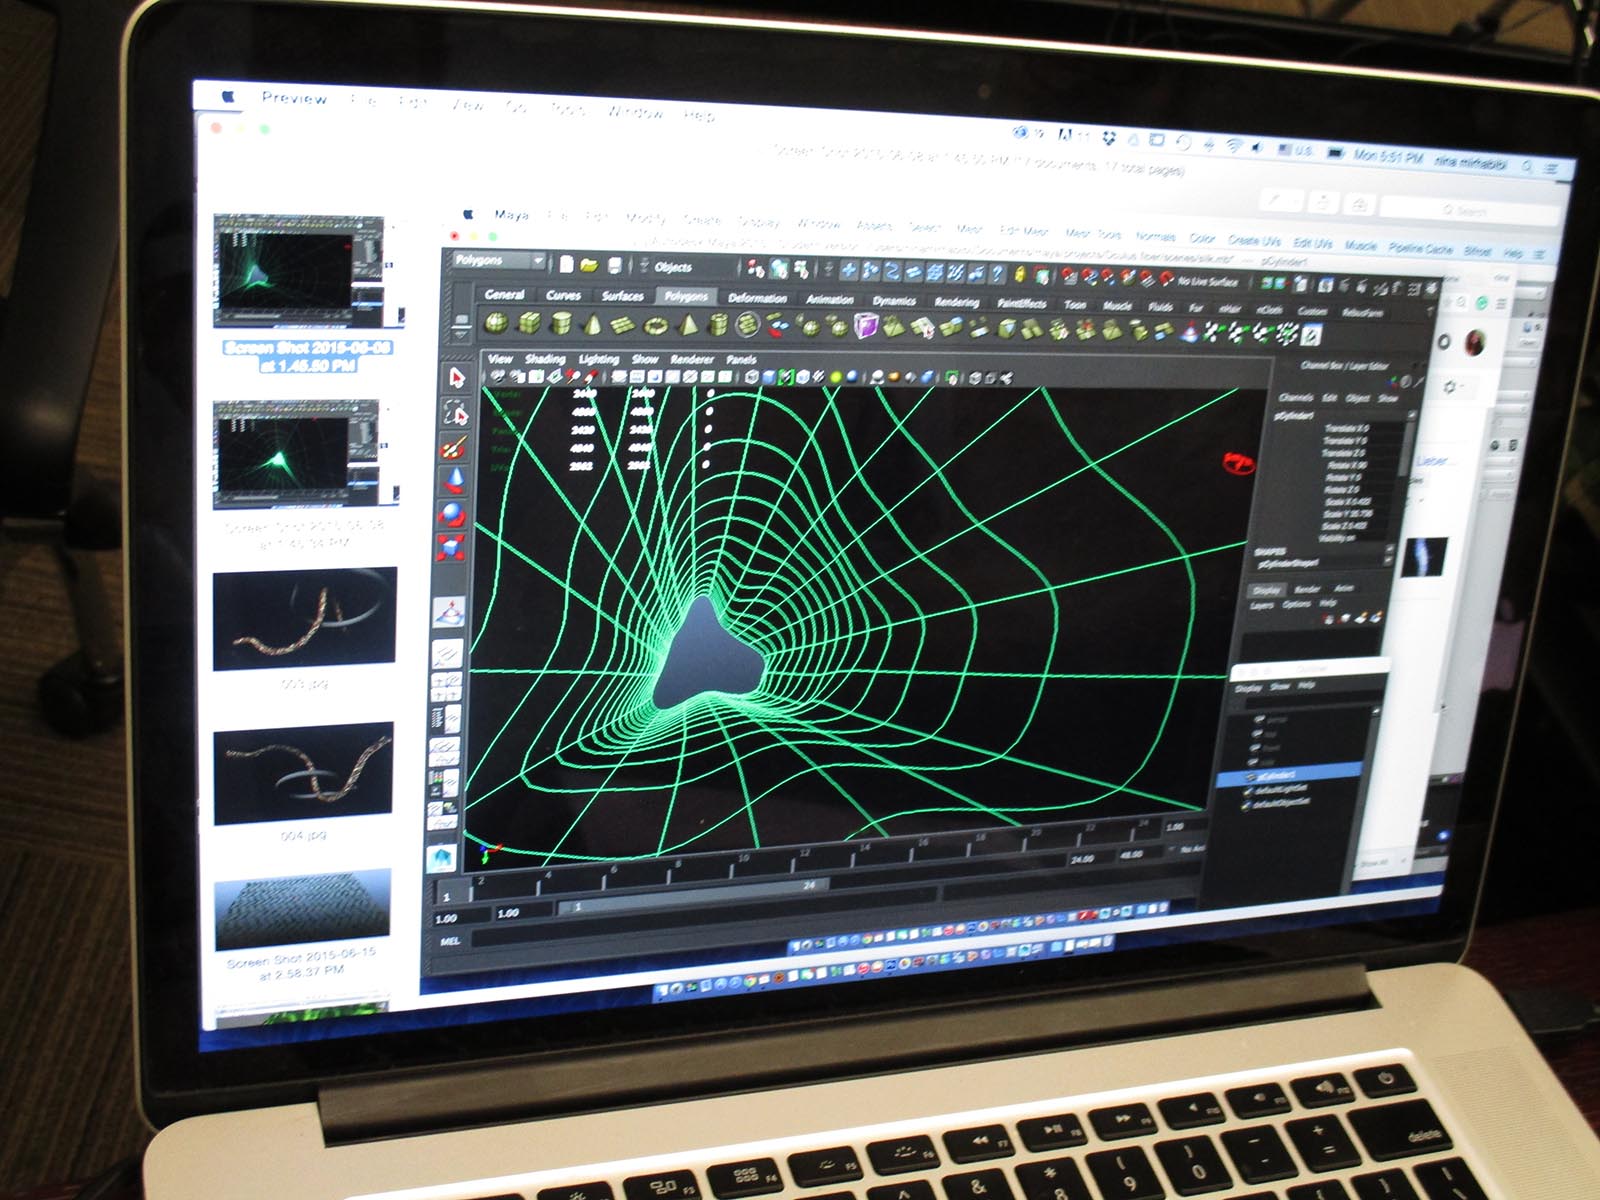This screenshot has width=1600, height=1200.
Task: Toggle the green highlighted viewport toolbar icon
Action: click(x=785, y=377)
